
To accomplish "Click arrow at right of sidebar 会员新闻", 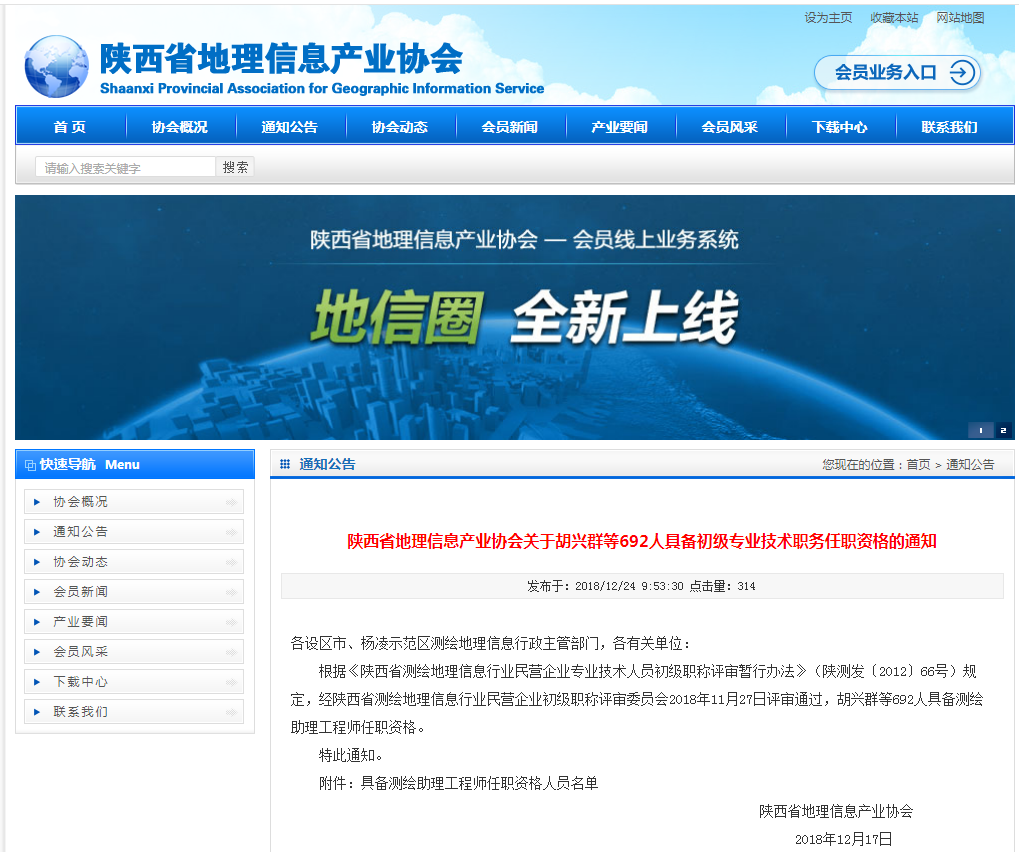I will (231, 591).
